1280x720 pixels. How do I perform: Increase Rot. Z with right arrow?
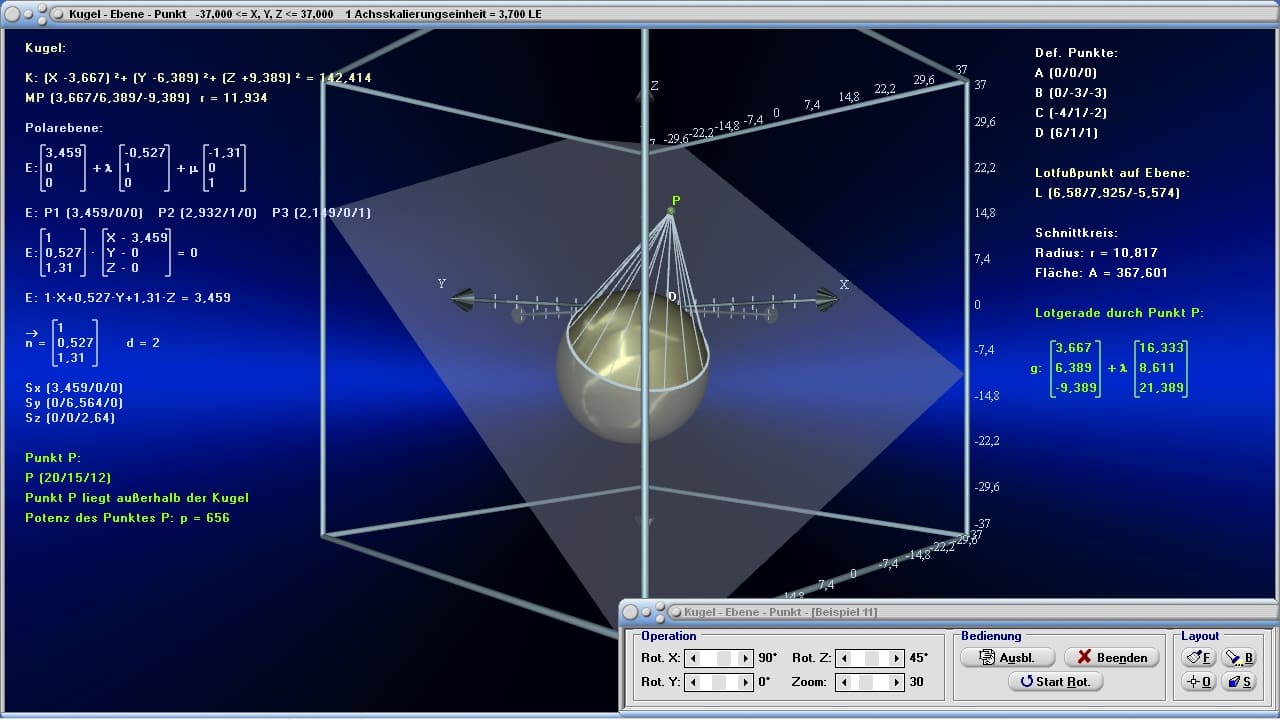tap(895, 658)
